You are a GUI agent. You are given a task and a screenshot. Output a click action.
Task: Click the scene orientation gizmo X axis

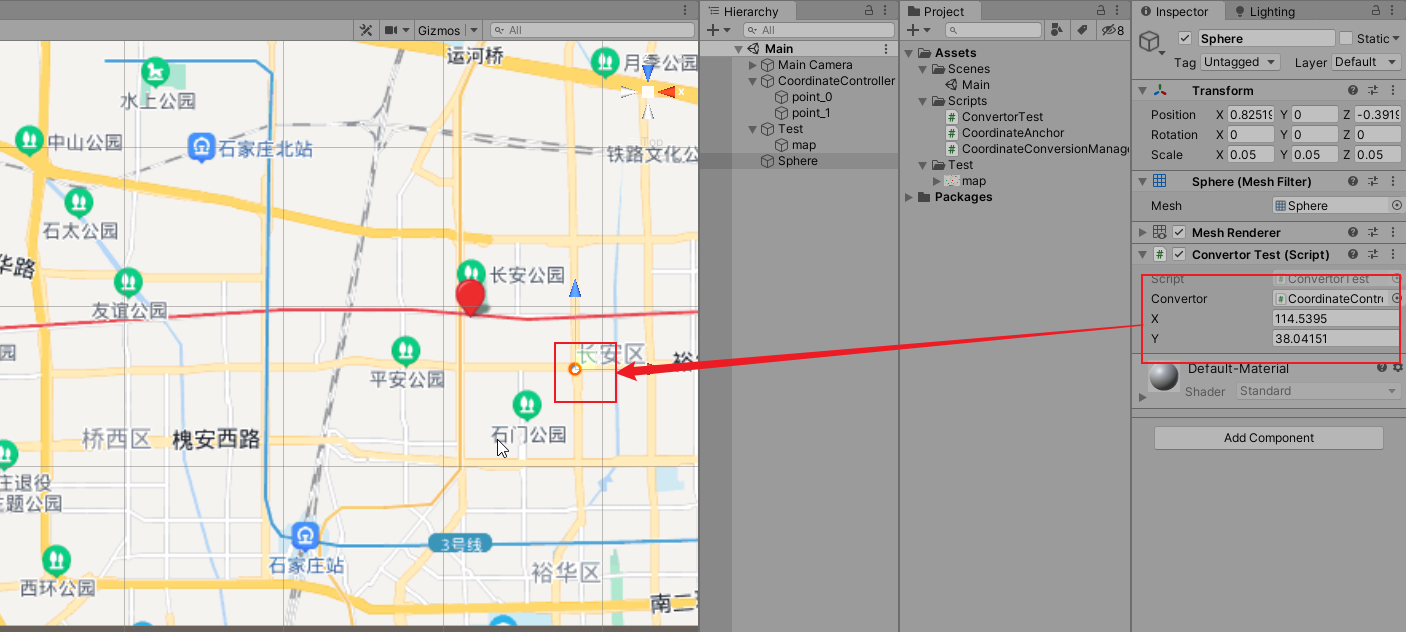click(x=668, y=92)
